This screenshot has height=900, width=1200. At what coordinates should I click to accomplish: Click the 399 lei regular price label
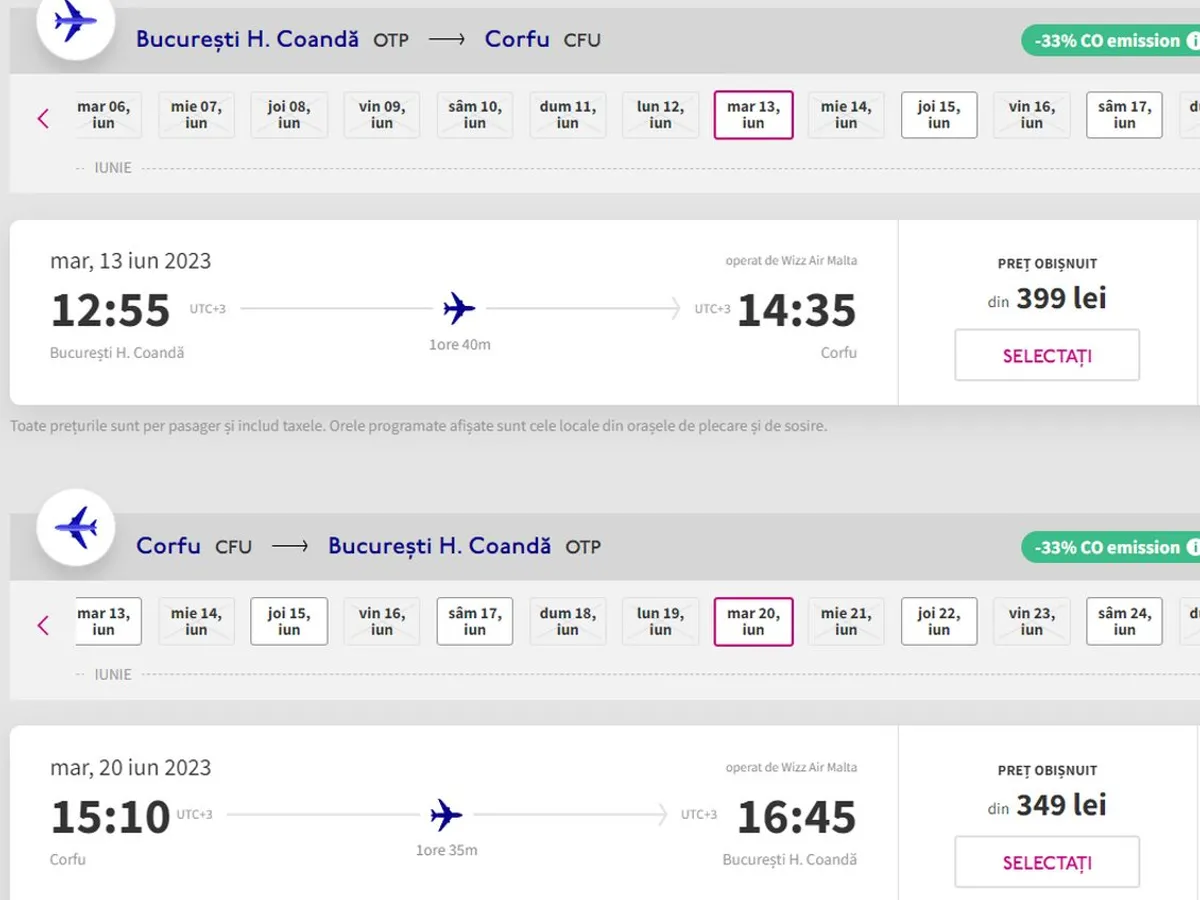pyautogui.click(x=1047, y=298)
